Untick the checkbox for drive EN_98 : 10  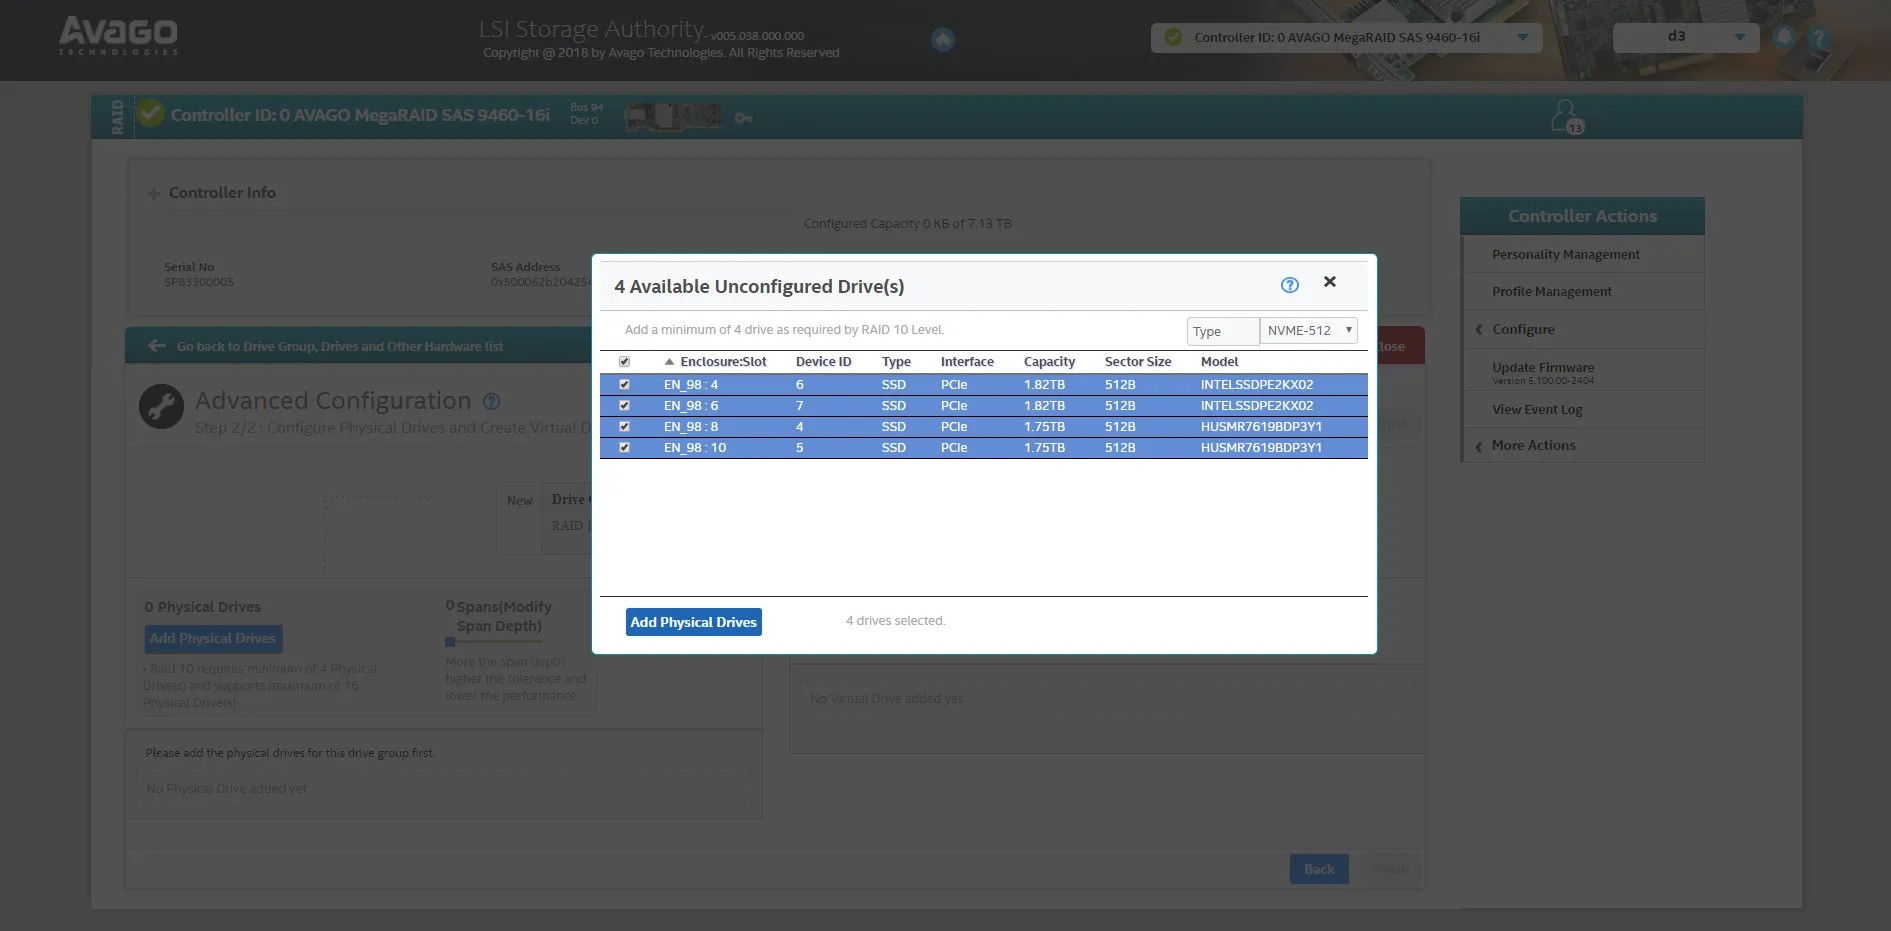click(624, 448)
